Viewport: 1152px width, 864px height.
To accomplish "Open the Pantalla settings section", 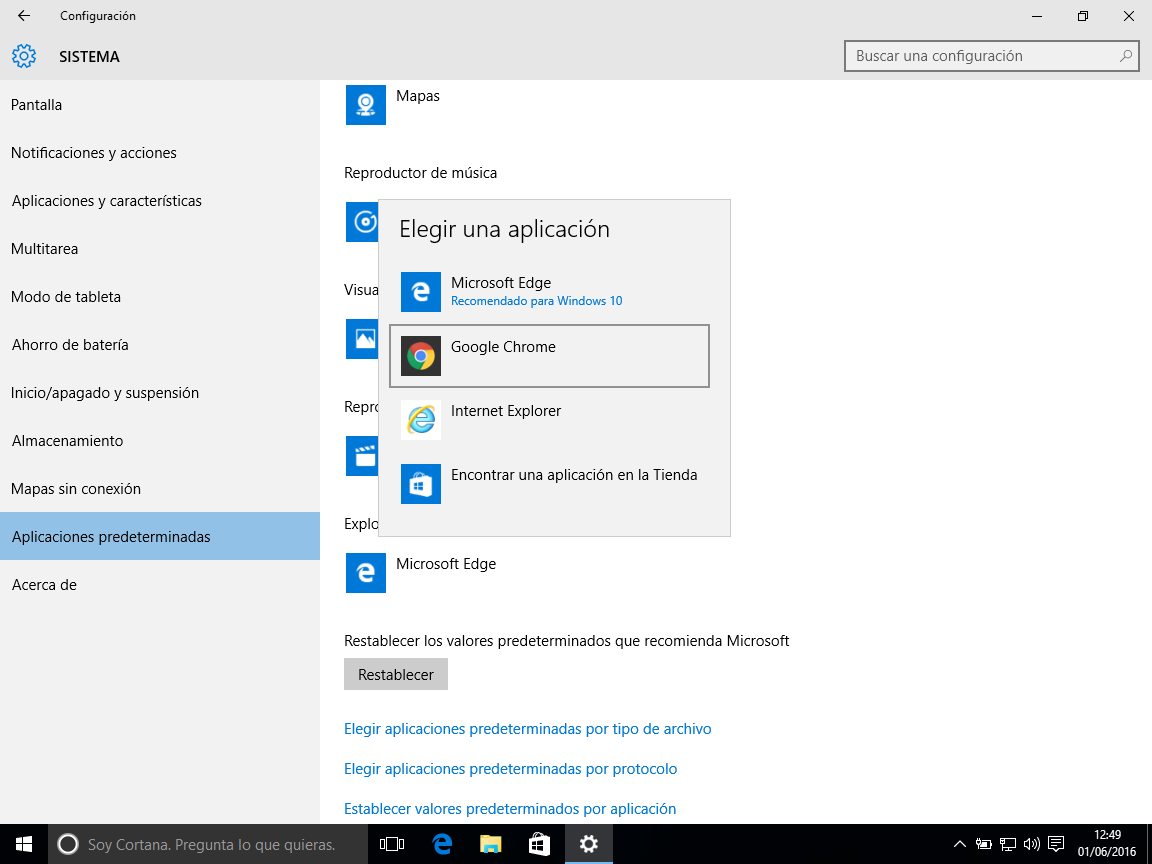I will (160, 104).
